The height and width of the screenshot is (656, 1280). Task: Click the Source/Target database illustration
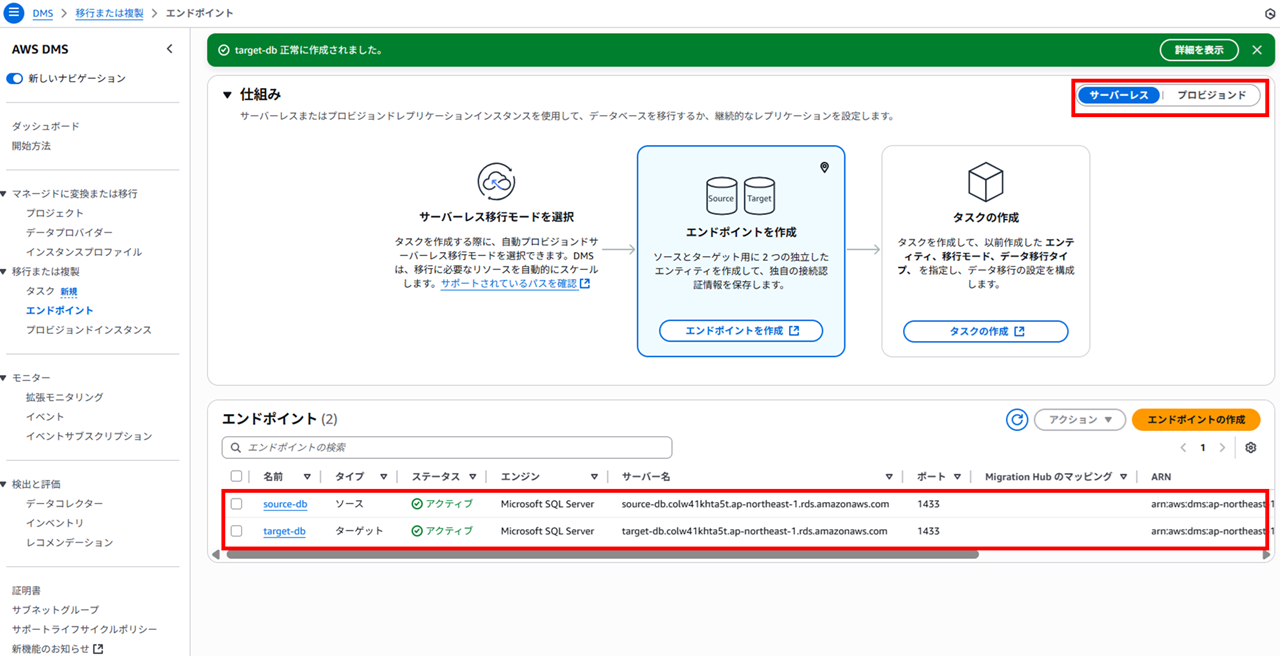[740, 196]
